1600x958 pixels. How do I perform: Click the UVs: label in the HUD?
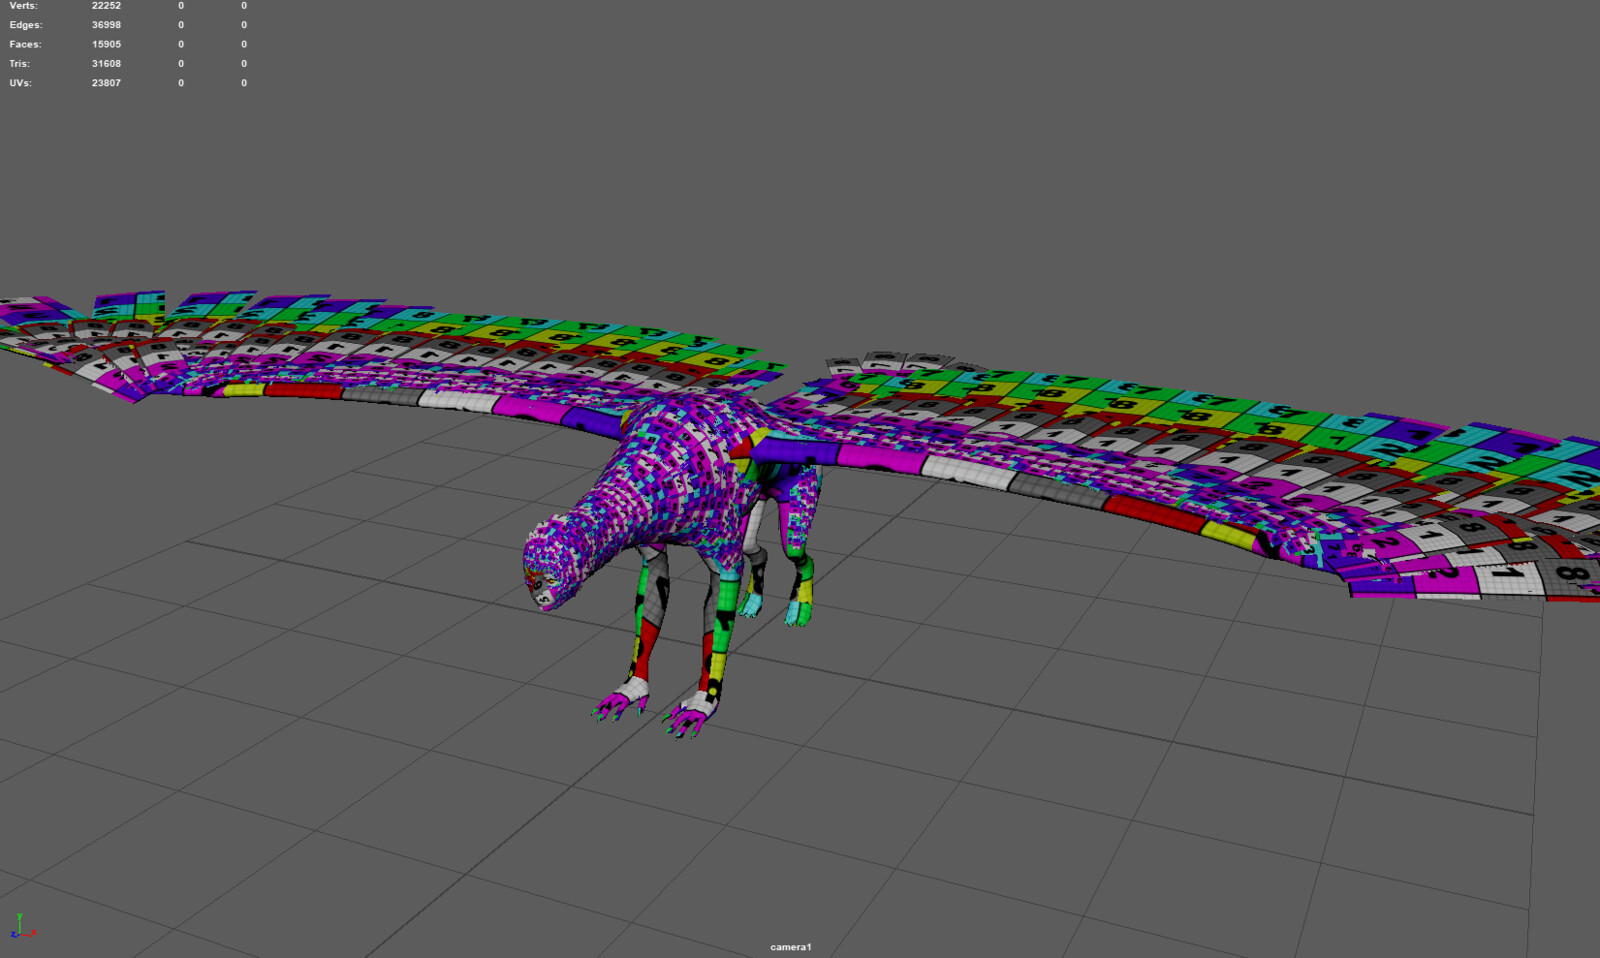point(21,83)
